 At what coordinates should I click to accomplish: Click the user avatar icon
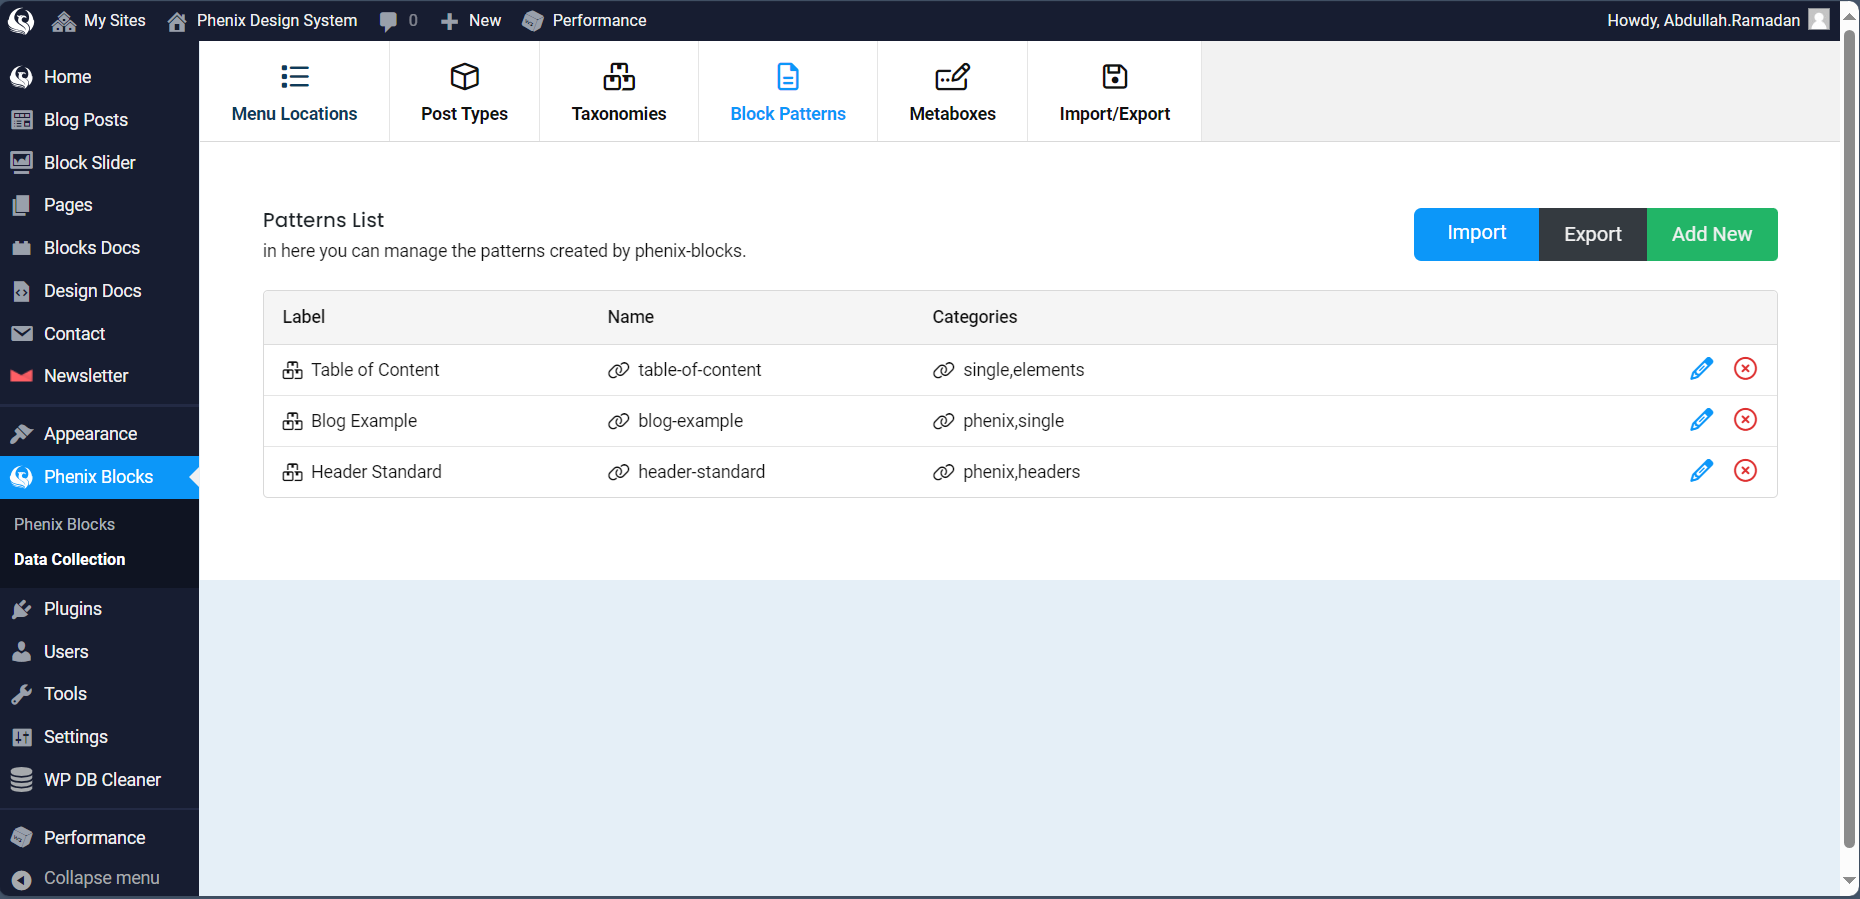pos(1819,20)
